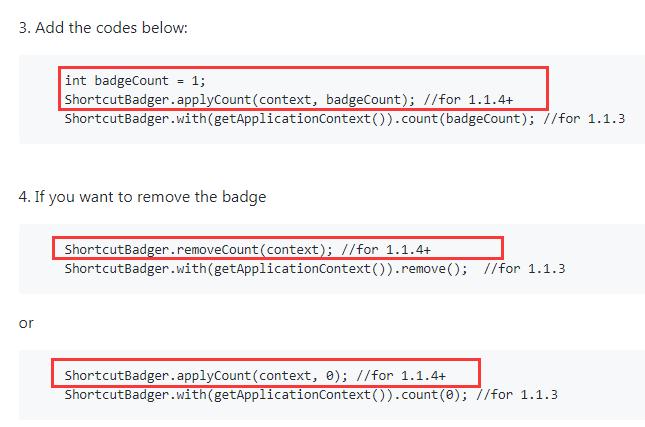
Task: Click the "int badgeCount = 1;" code line
Action: 134,81
